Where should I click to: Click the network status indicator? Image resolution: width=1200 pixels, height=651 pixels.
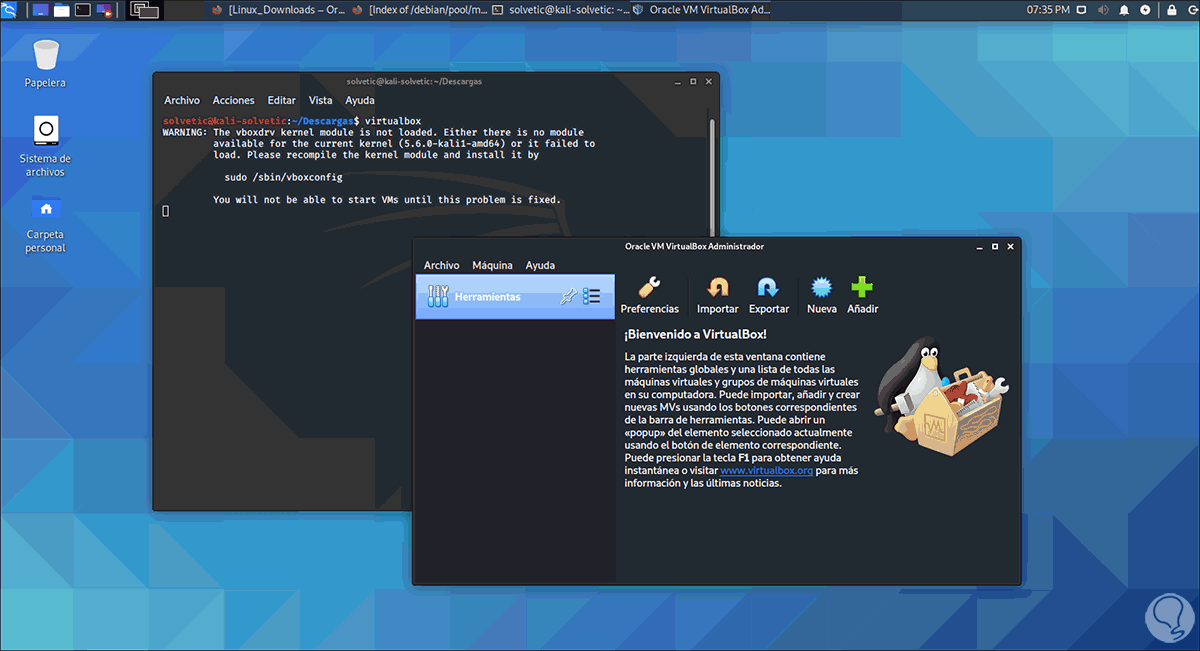coord(1145,9)
